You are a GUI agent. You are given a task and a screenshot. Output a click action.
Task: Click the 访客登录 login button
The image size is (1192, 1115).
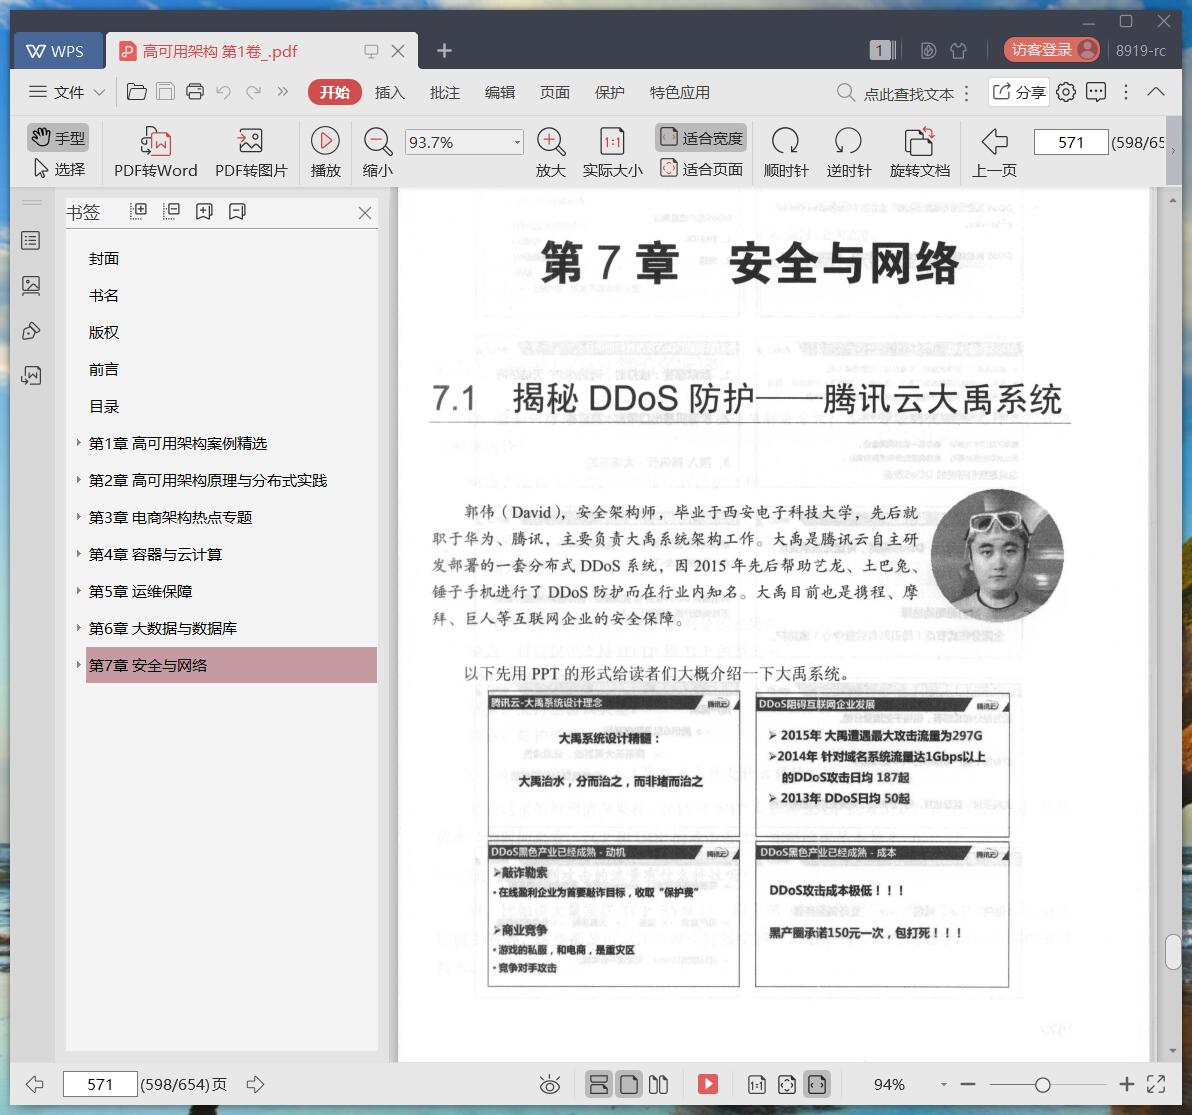pos(1051,50)
